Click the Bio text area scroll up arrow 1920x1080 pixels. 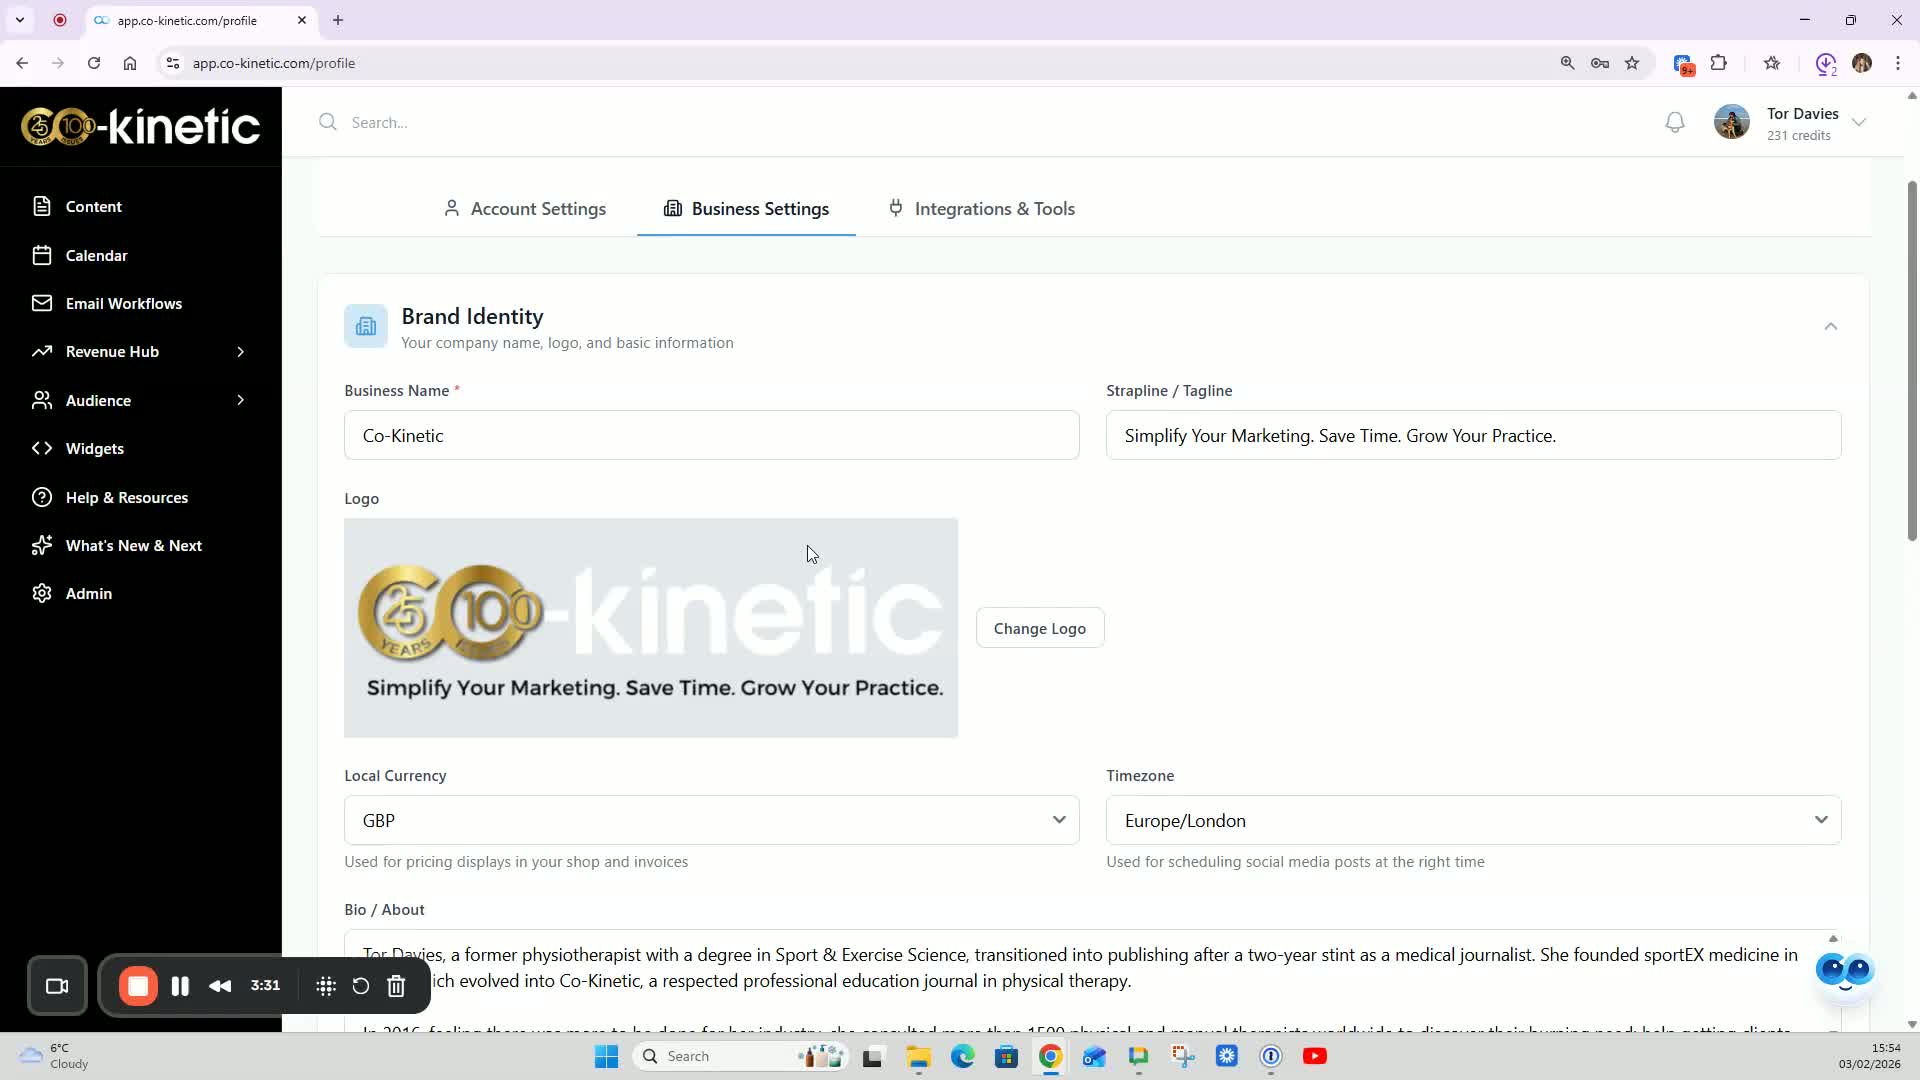[1833, 939]
